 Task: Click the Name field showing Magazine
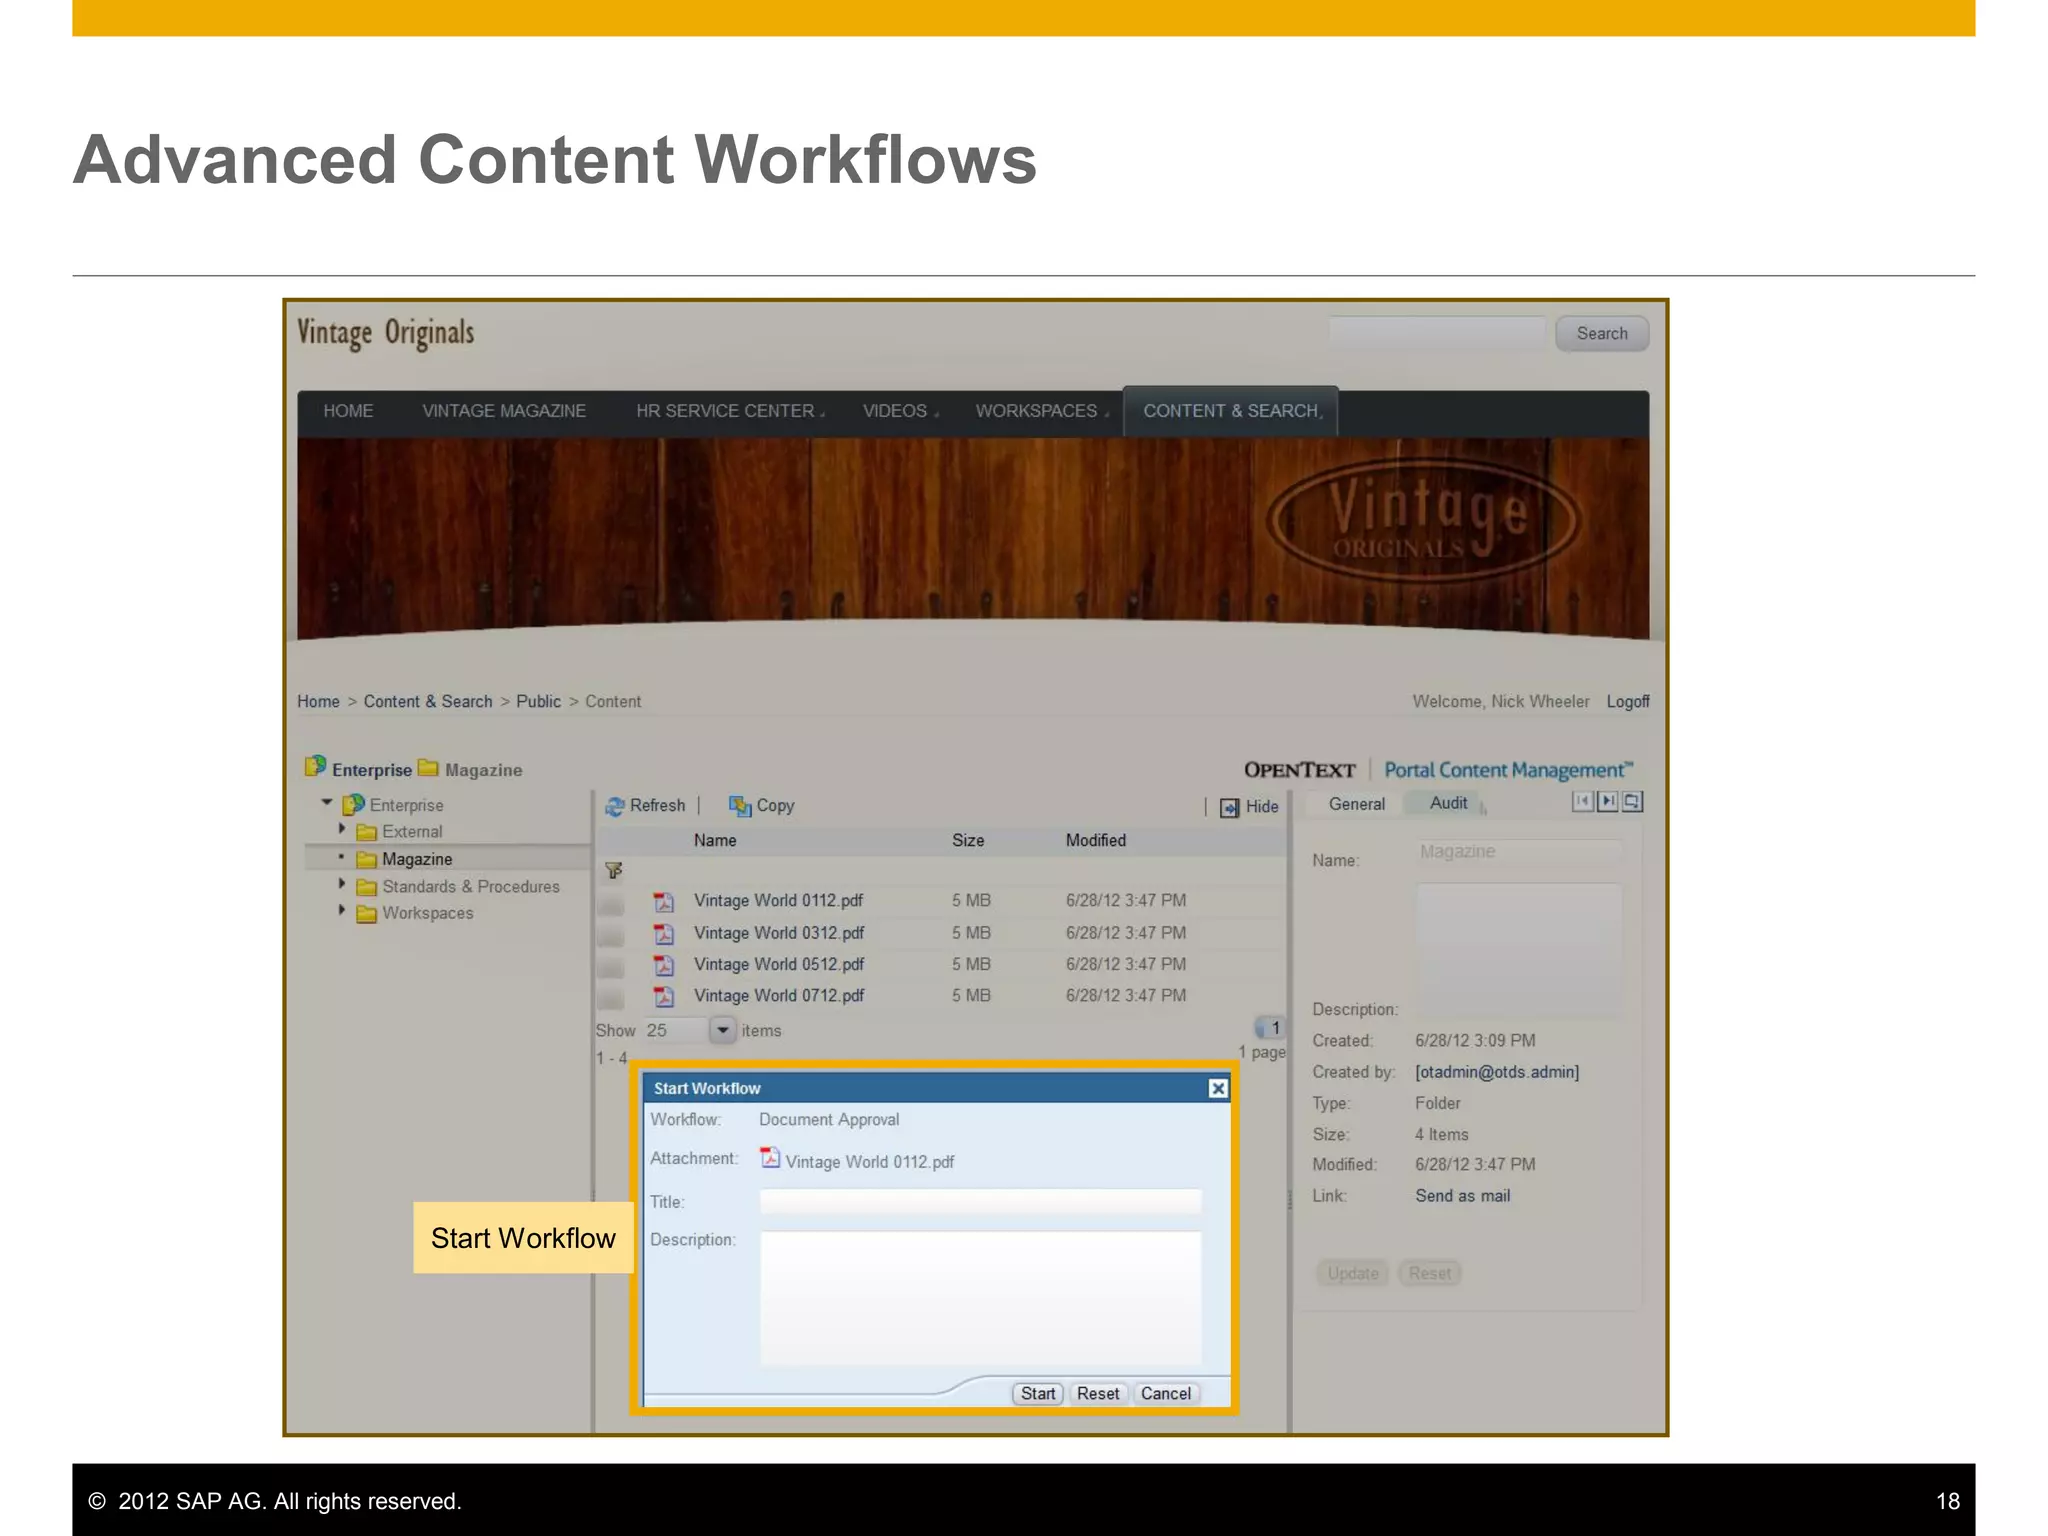coord(1518,852)
